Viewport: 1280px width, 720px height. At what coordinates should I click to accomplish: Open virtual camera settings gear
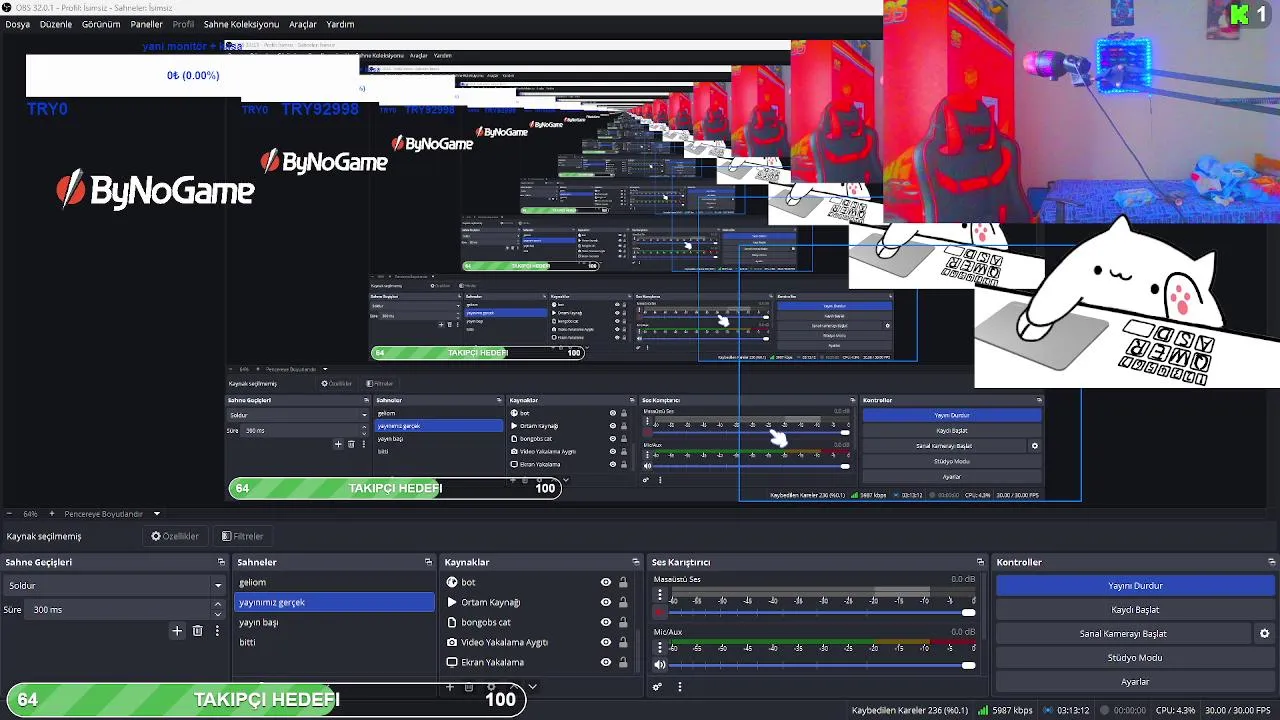[x=1264, y=633]
